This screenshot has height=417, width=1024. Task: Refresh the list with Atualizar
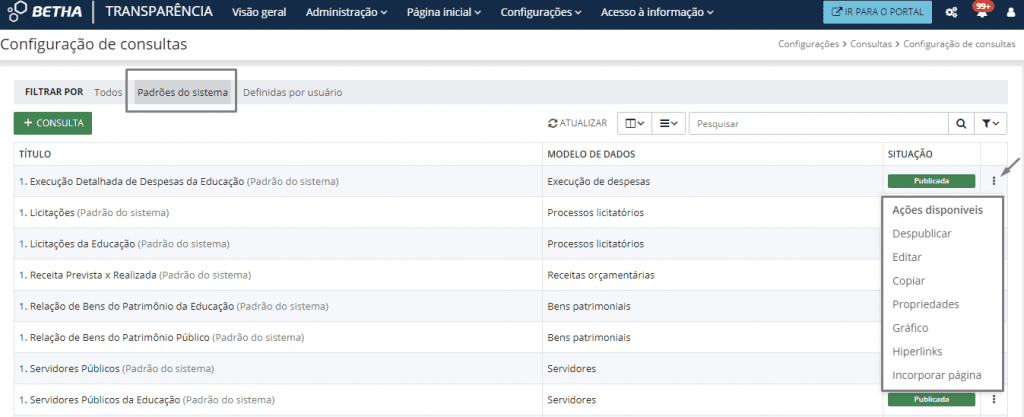[577, 123]
